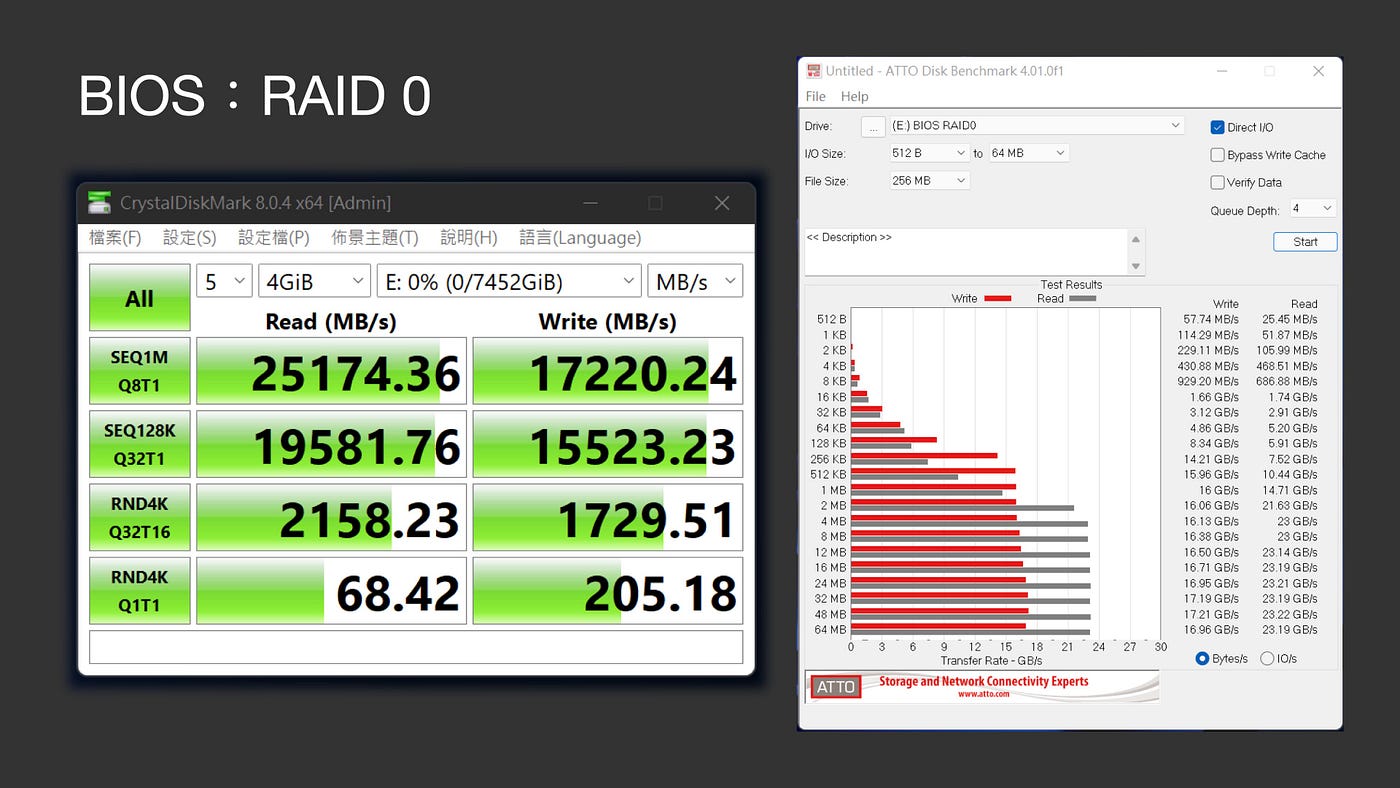Click the RND4K Q1T1 read result 68.42
Screen dimensions: 1400x788
tap(331, 591)
